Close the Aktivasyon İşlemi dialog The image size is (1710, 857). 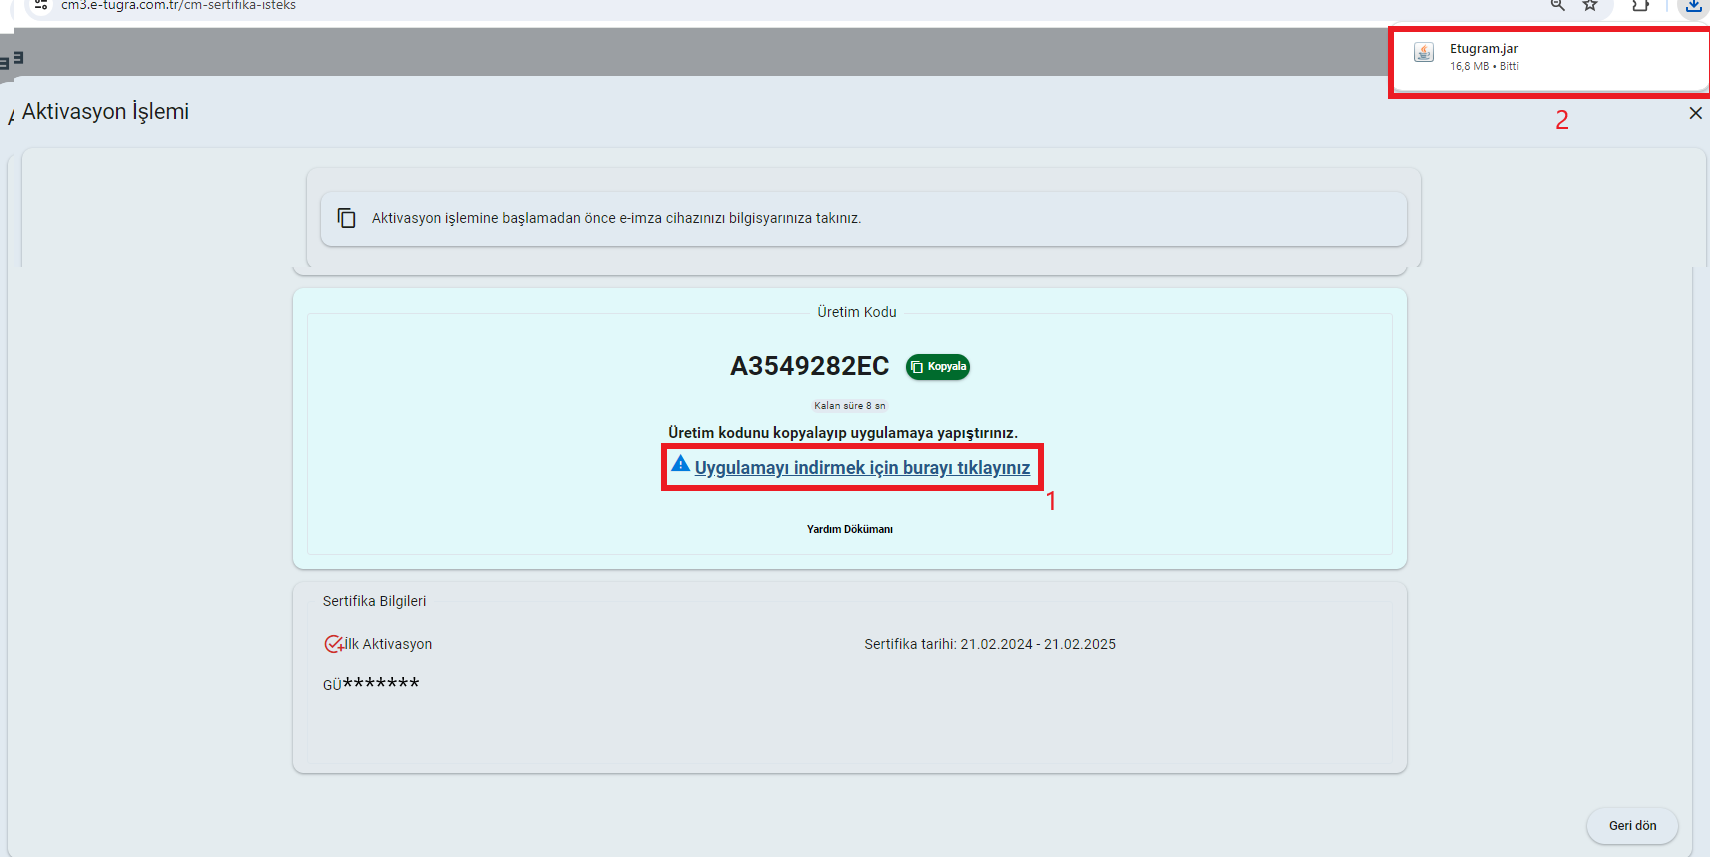click(x=1695, y=113)
